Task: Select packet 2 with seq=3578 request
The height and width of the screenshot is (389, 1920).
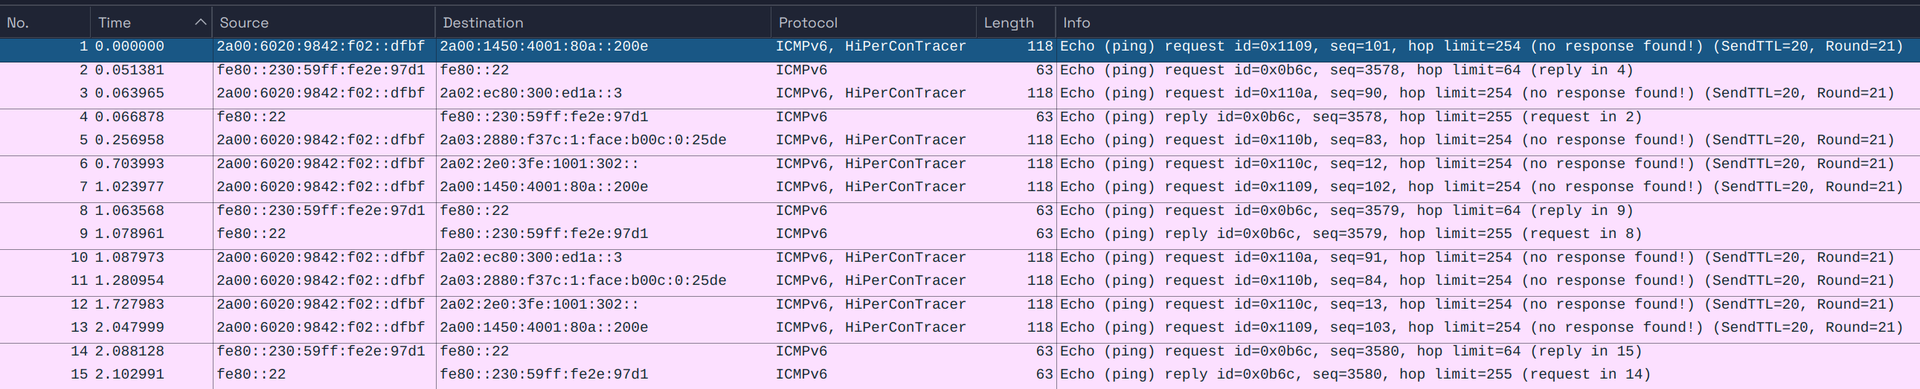Action: 960,70
